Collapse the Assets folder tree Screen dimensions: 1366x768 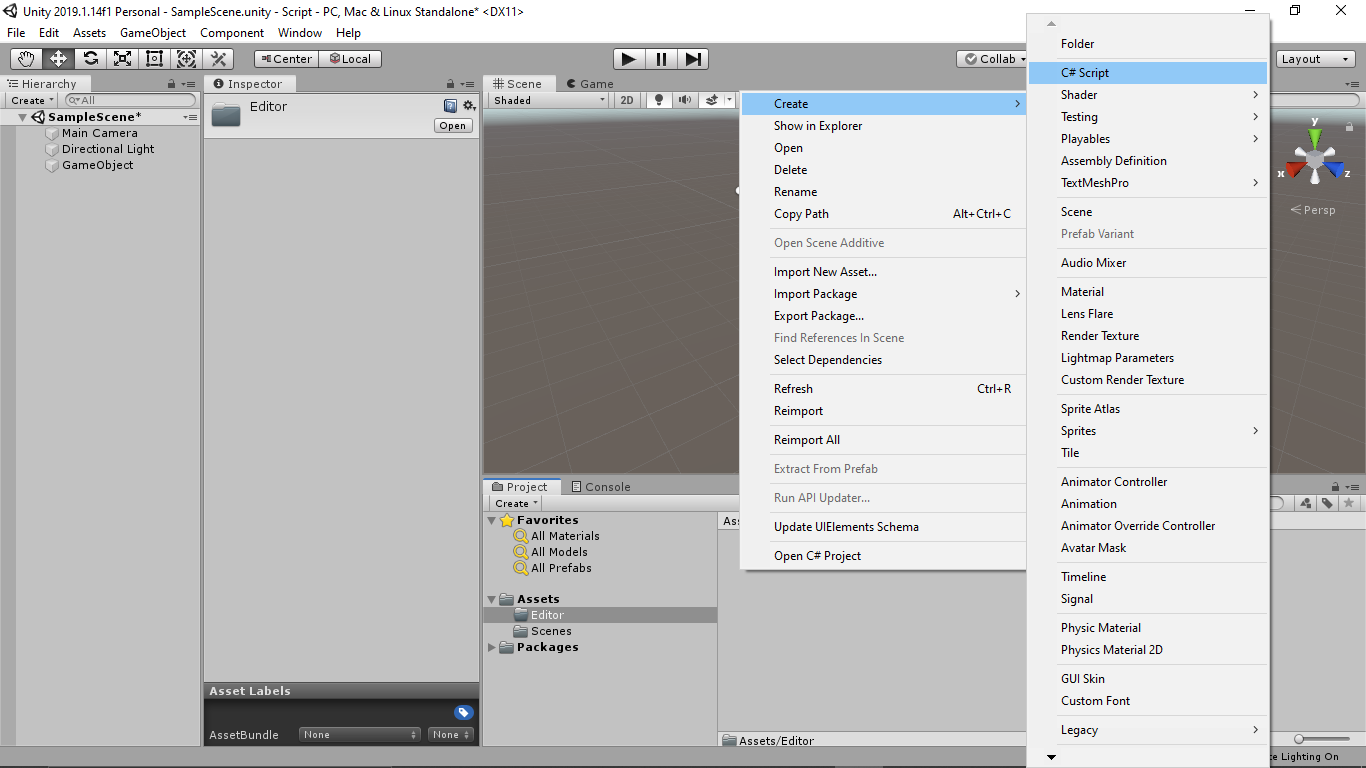[x=492, y=599]
